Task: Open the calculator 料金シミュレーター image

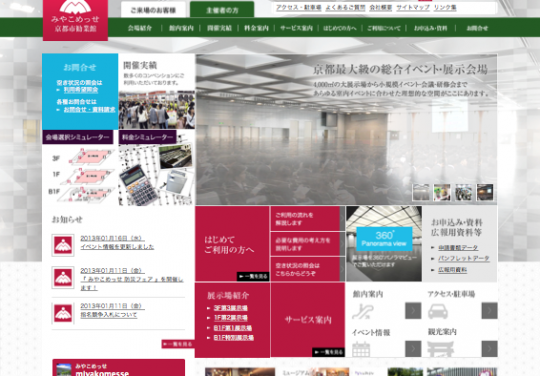Action: (157, 175)
